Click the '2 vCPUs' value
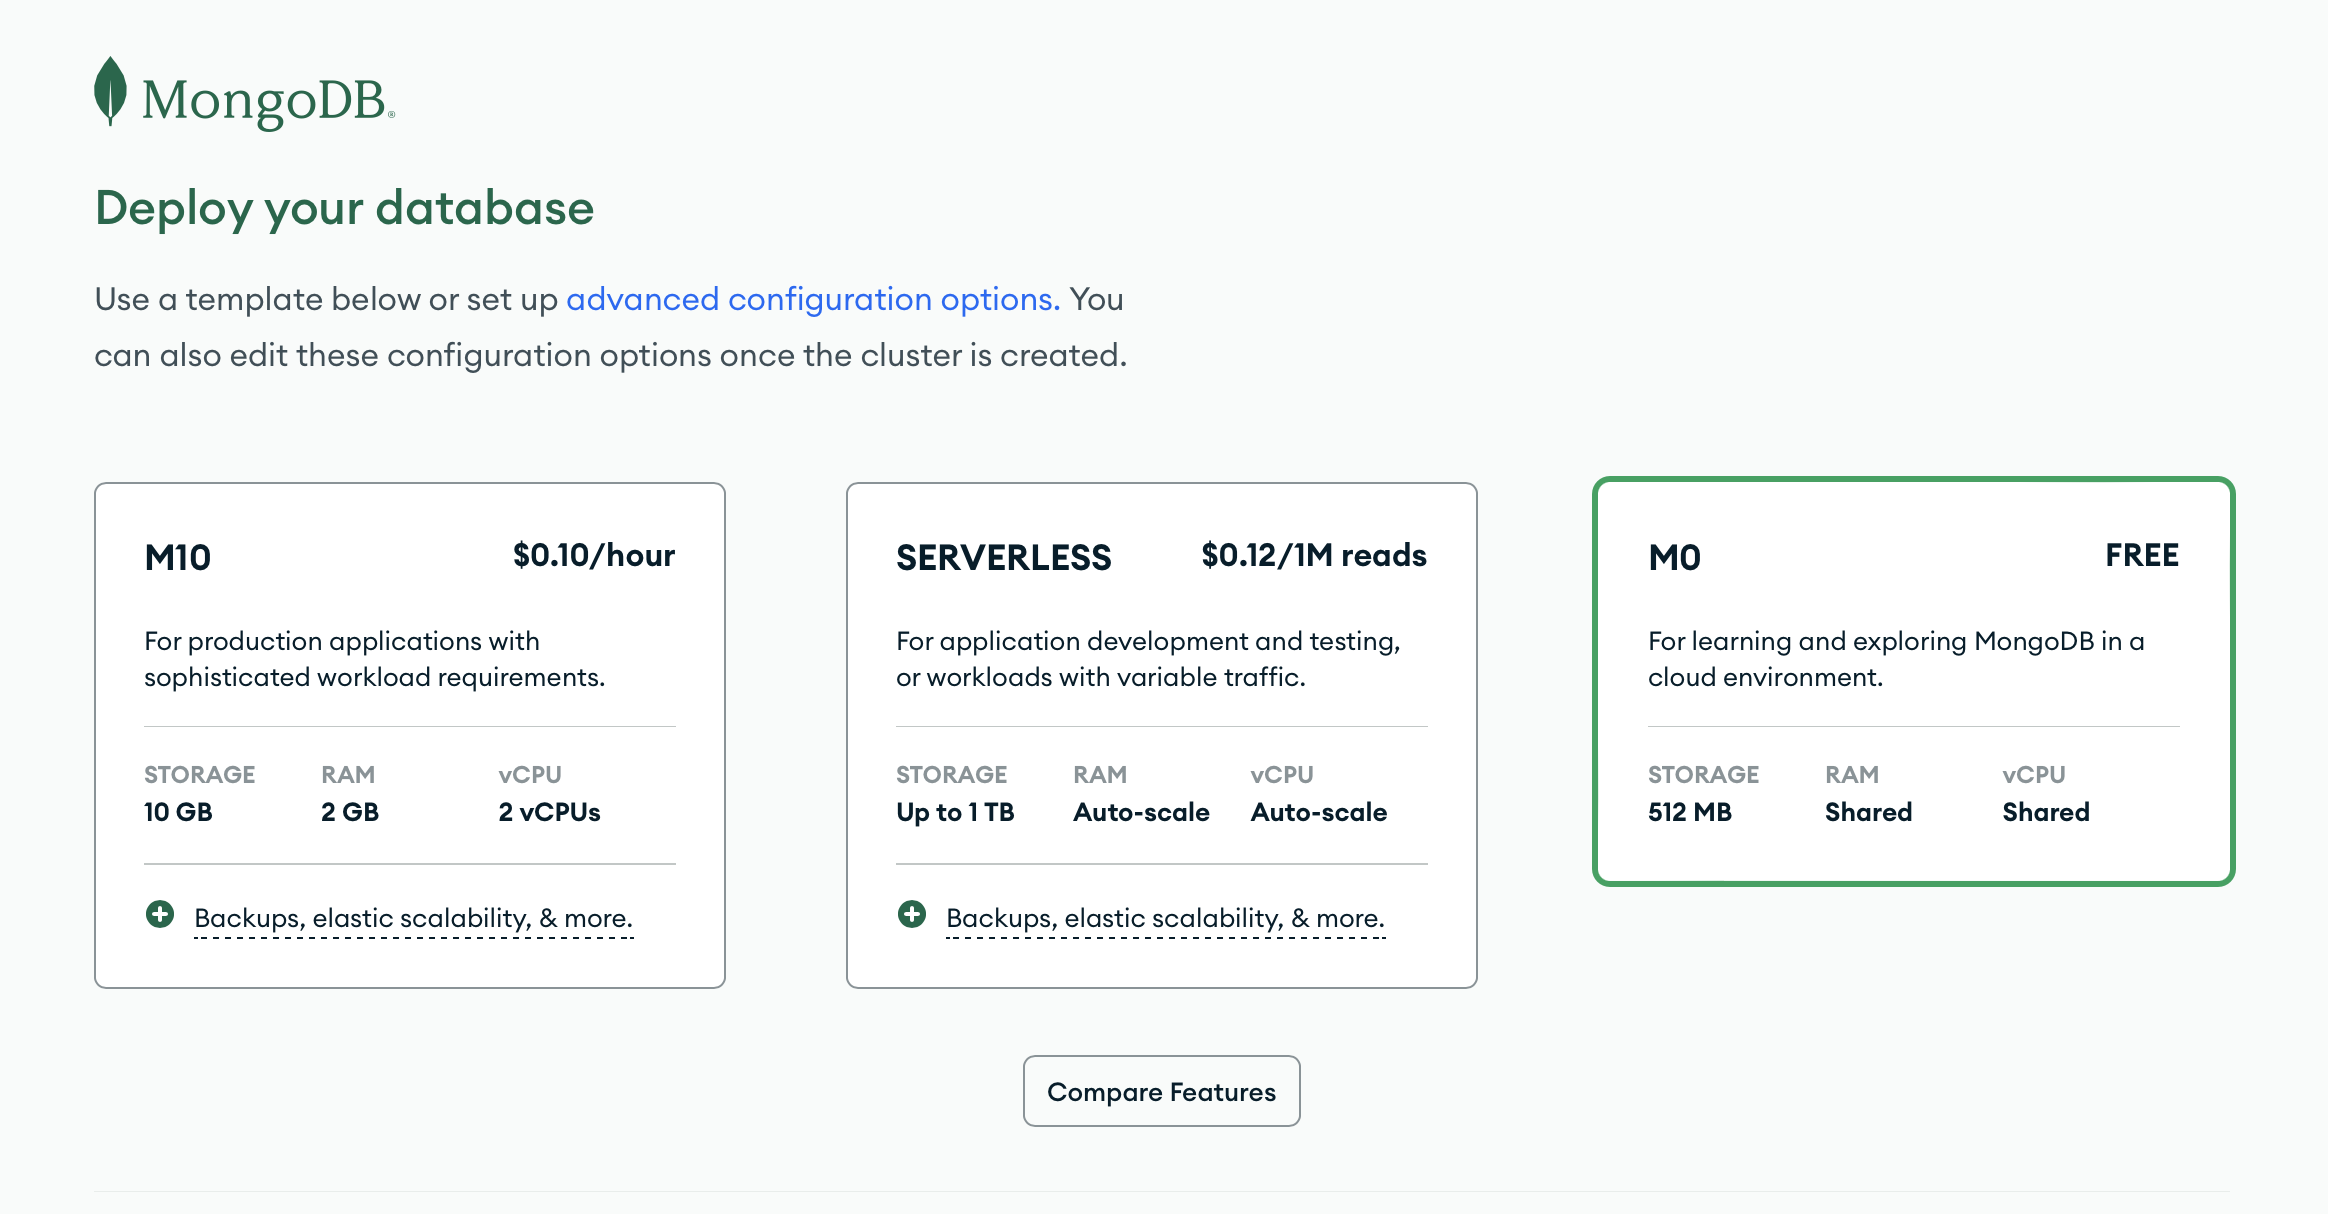Viewport: 2328px width, 1214px height. (x=550, y=812)
